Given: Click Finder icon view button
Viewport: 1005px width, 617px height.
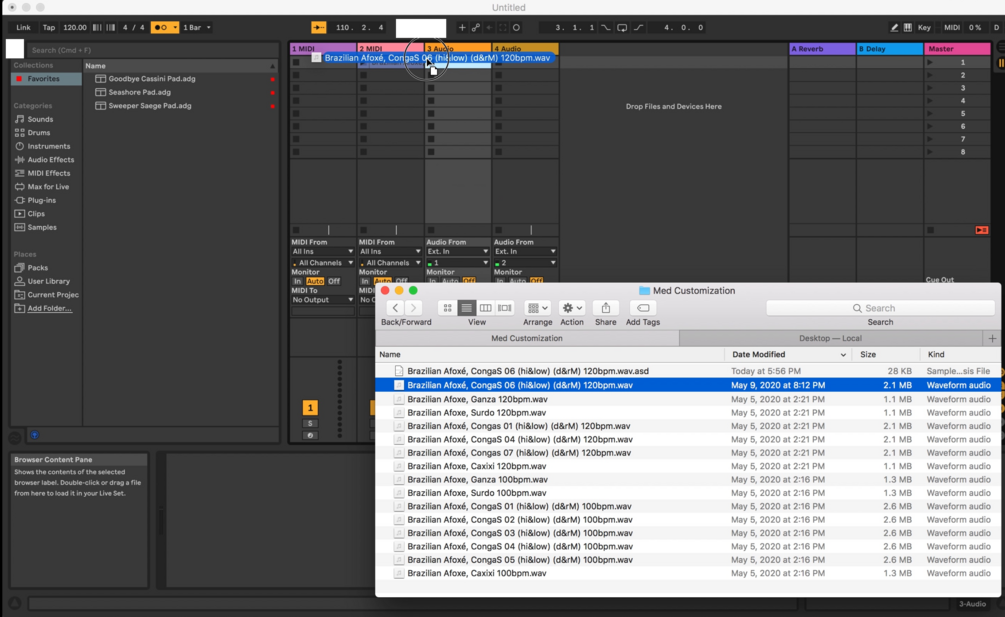Looking at the screenshot, I should 447,308.
